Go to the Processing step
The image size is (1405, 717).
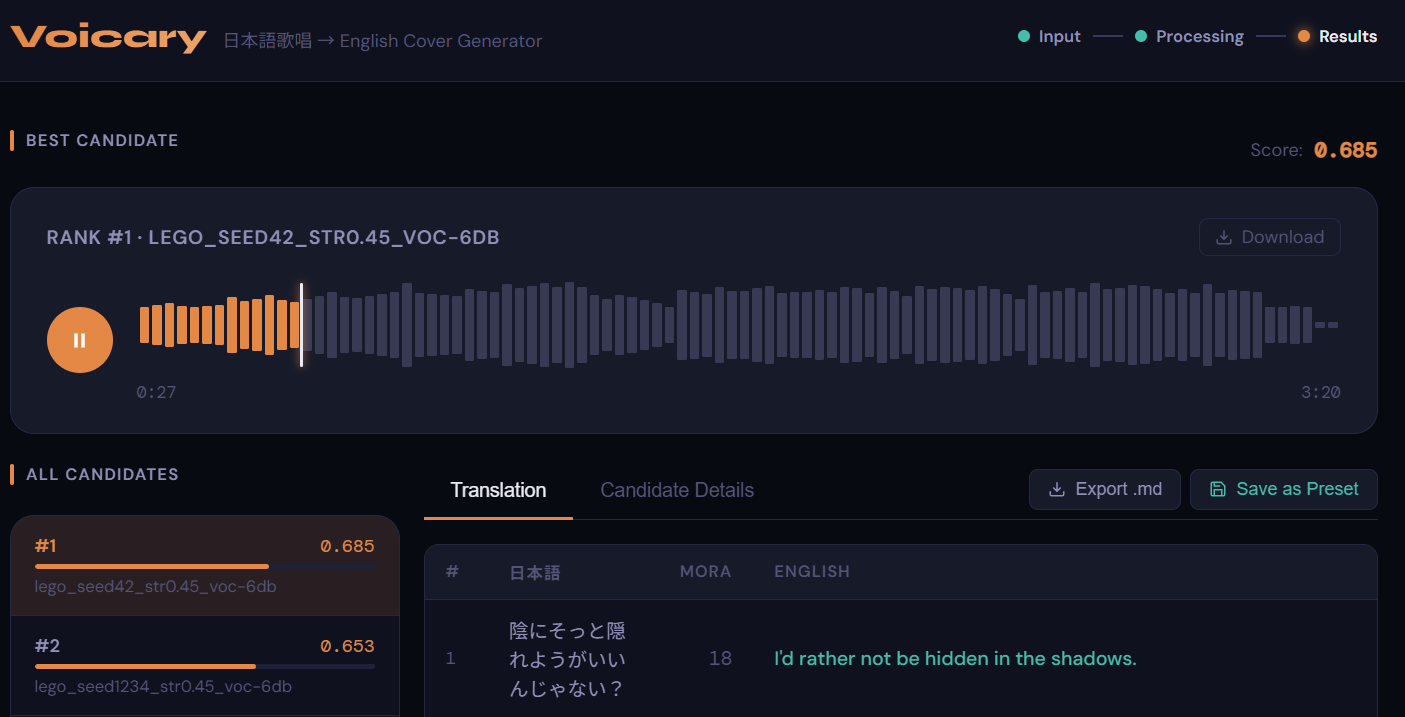point(1189,36)
